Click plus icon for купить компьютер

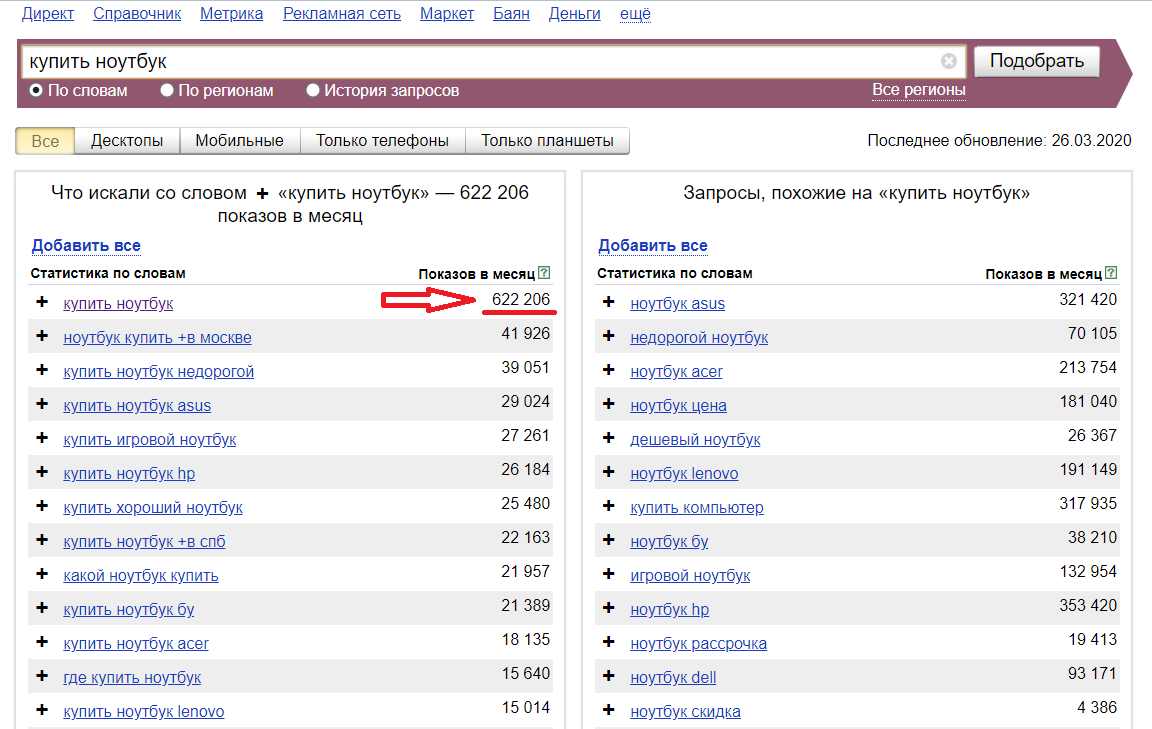[608, 506]
